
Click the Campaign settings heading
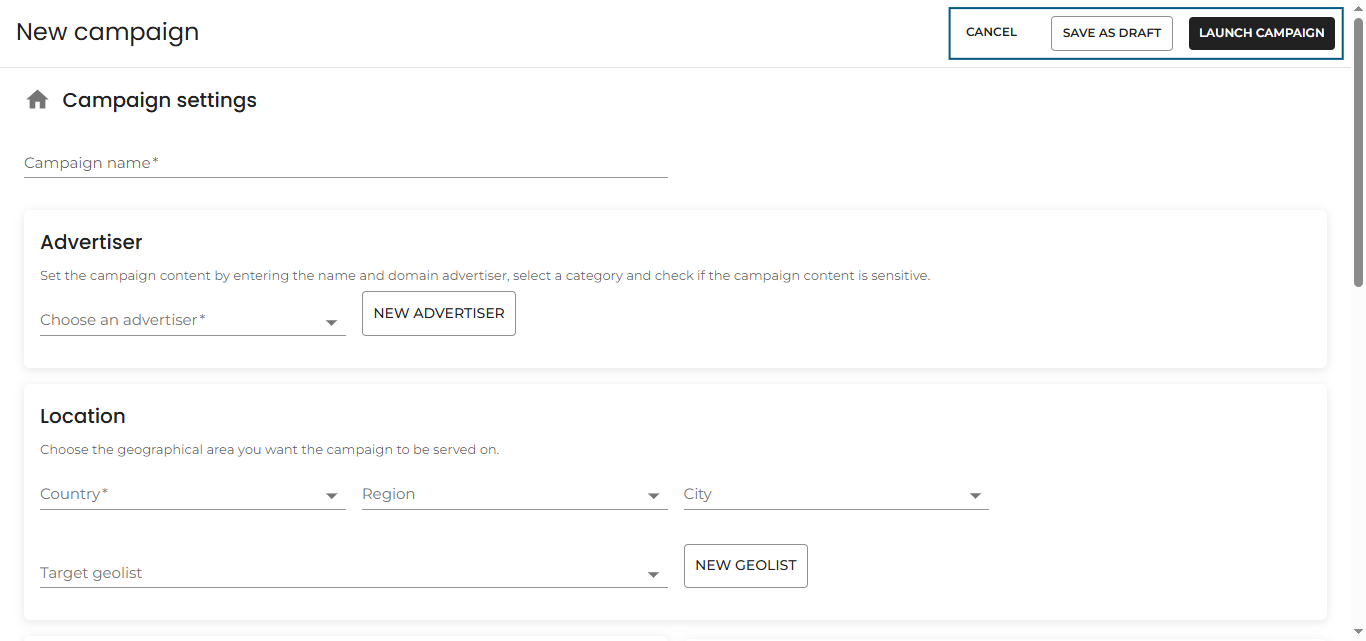coord(159,100)
